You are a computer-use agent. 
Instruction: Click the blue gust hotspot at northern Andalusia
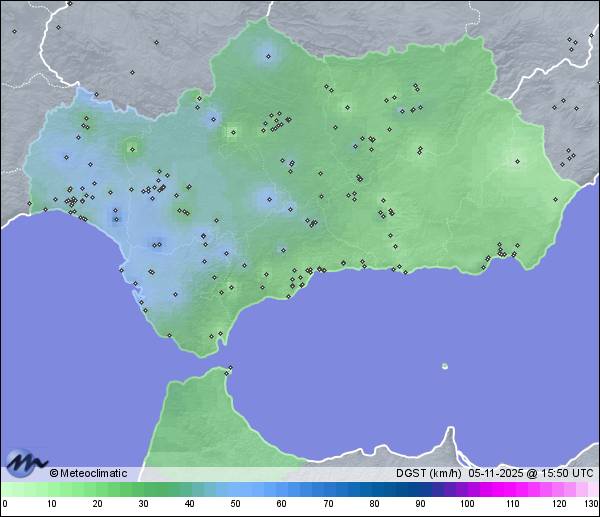pos(266,52)
